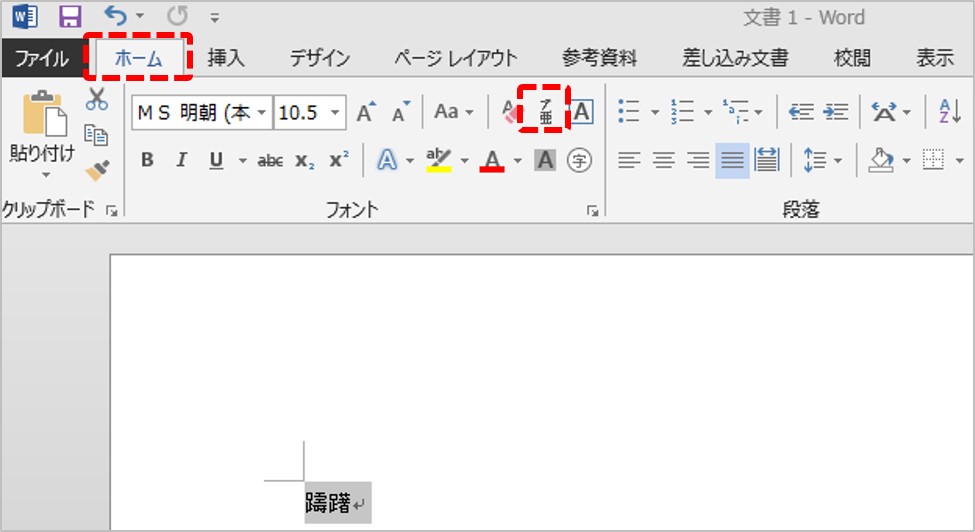
Task: Open highlight color dropdown arrow
Action: pos(464,161)
